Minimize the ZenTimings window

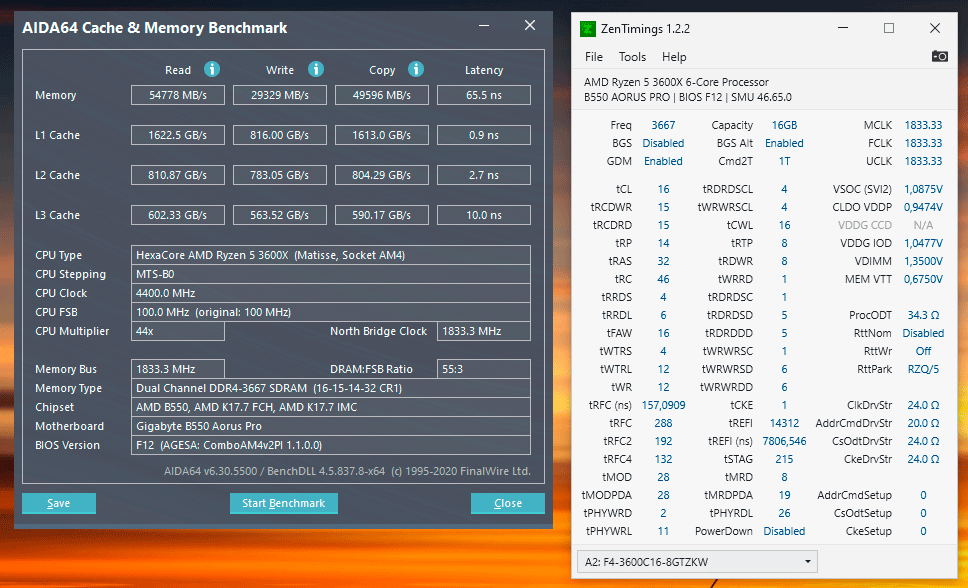coord(843,28)
